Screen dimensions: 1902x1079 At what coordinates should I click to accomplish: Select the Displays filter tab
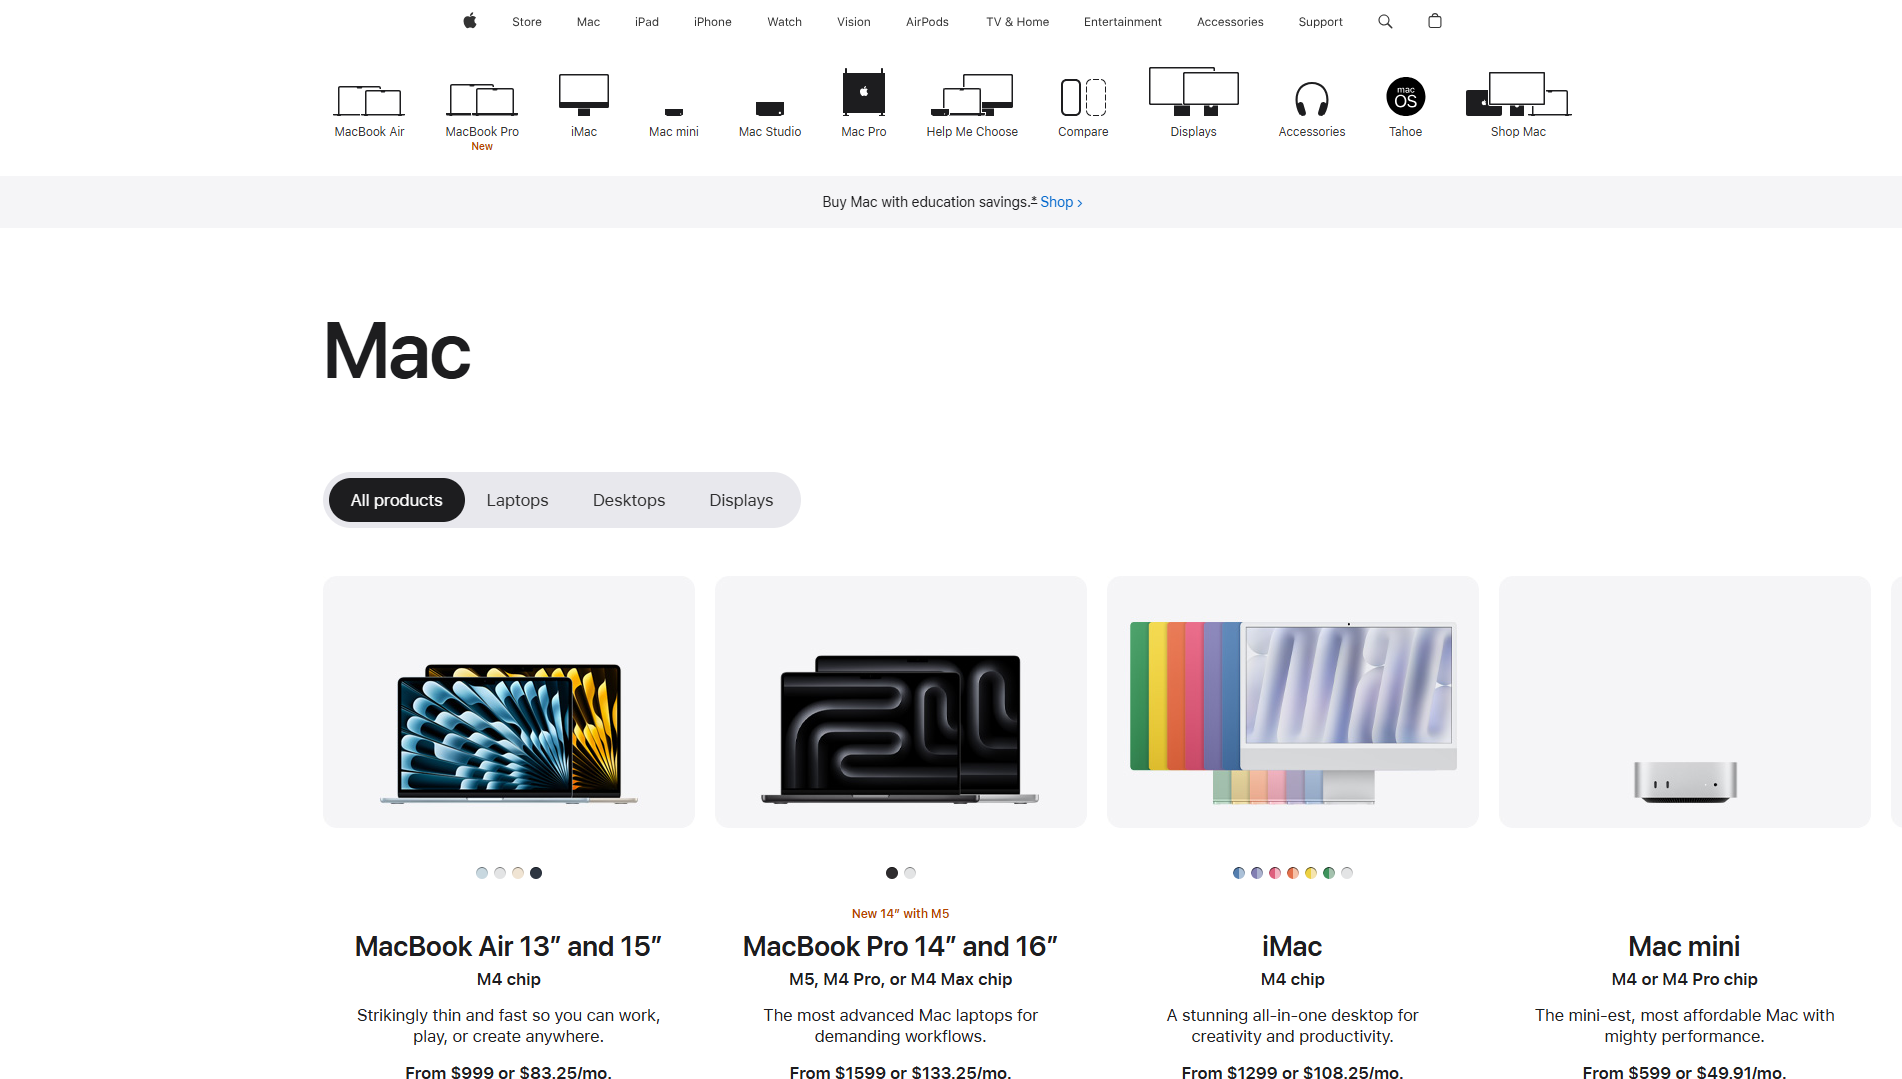(x=740, y=500)
